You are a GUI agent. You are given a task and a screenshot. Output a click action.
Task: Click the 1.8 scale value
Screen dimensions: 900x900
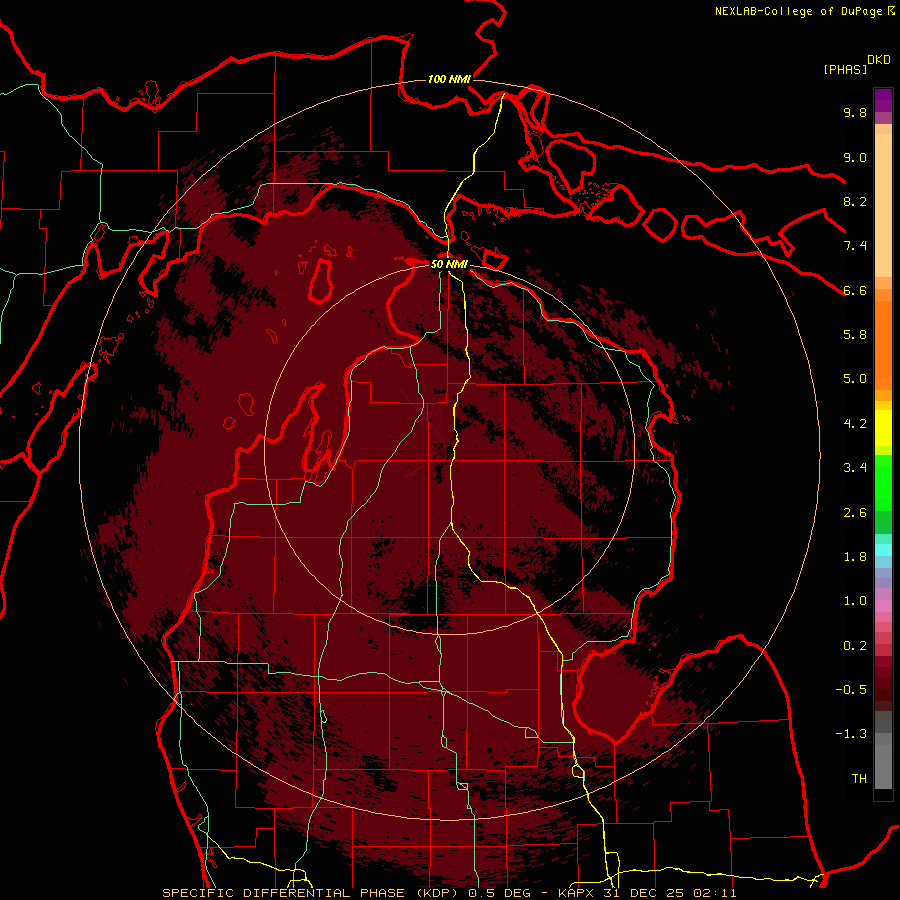click(x=855, y=557)
